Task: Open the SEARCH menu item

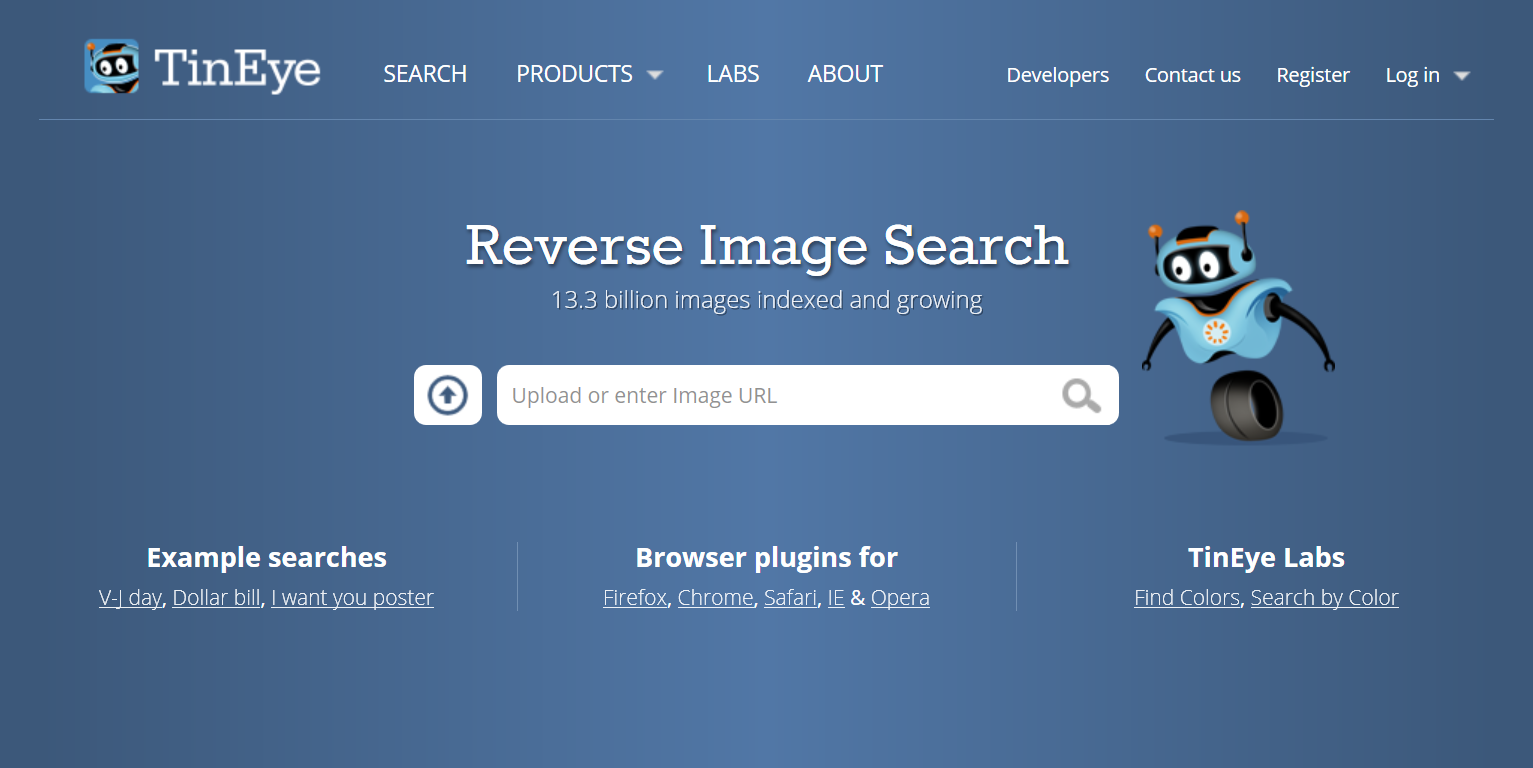Action: (425, 74)
